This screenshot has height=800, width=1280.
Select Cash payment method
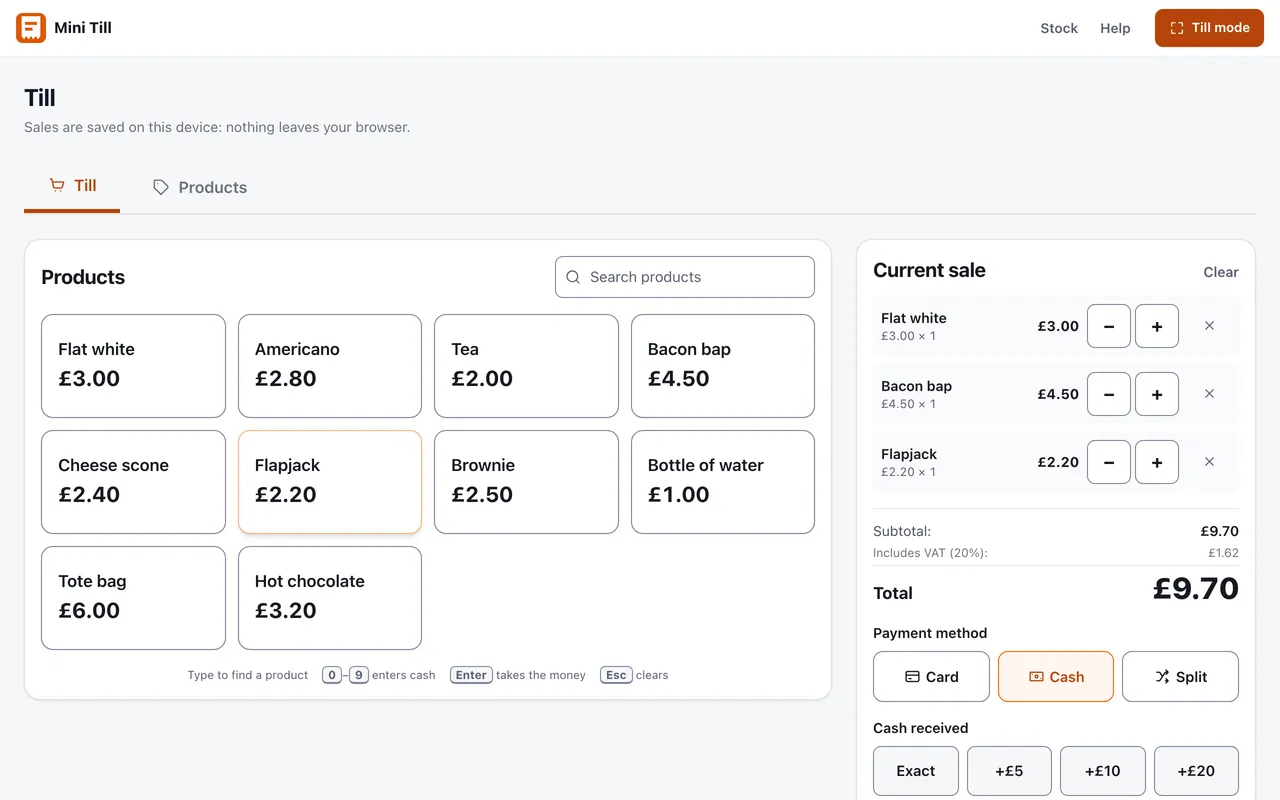tap(1056, 677)
